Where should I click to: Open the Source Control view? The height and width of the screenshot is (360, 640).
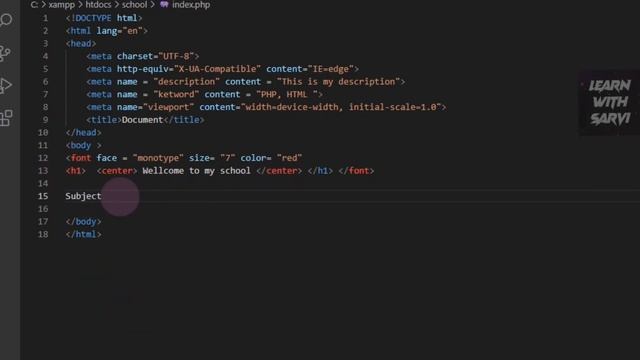[5, 53]
